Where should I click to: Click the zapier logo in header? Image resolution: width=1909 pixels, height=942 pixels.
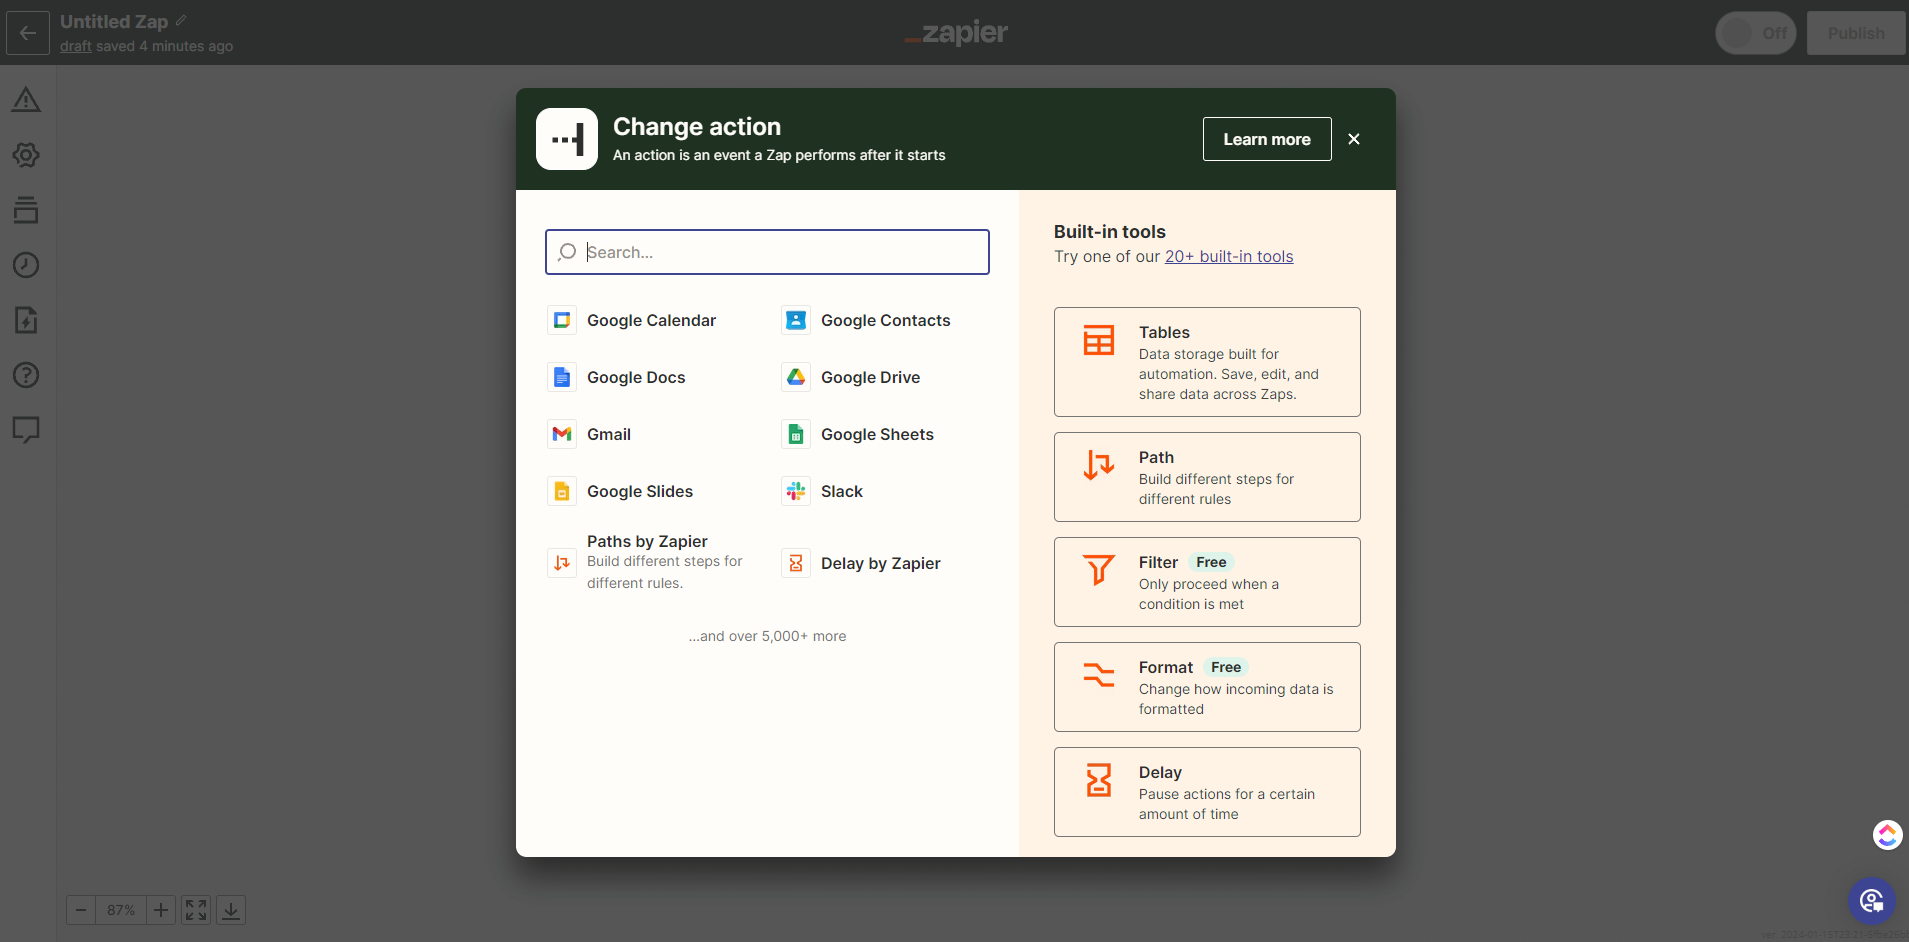(956, 33)
